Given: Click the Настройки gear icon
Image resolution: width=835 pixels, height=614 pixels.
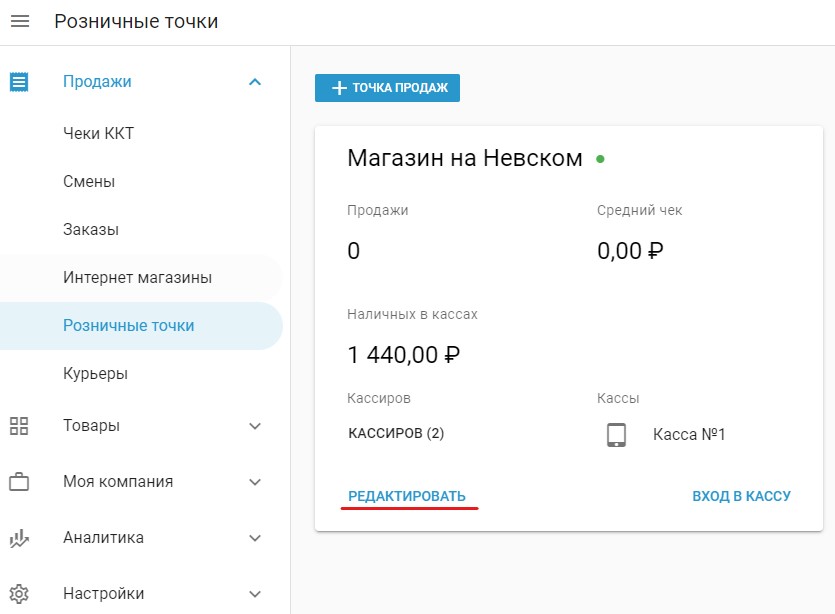Looking at the screenshot, I should click(x=19, y=594).
